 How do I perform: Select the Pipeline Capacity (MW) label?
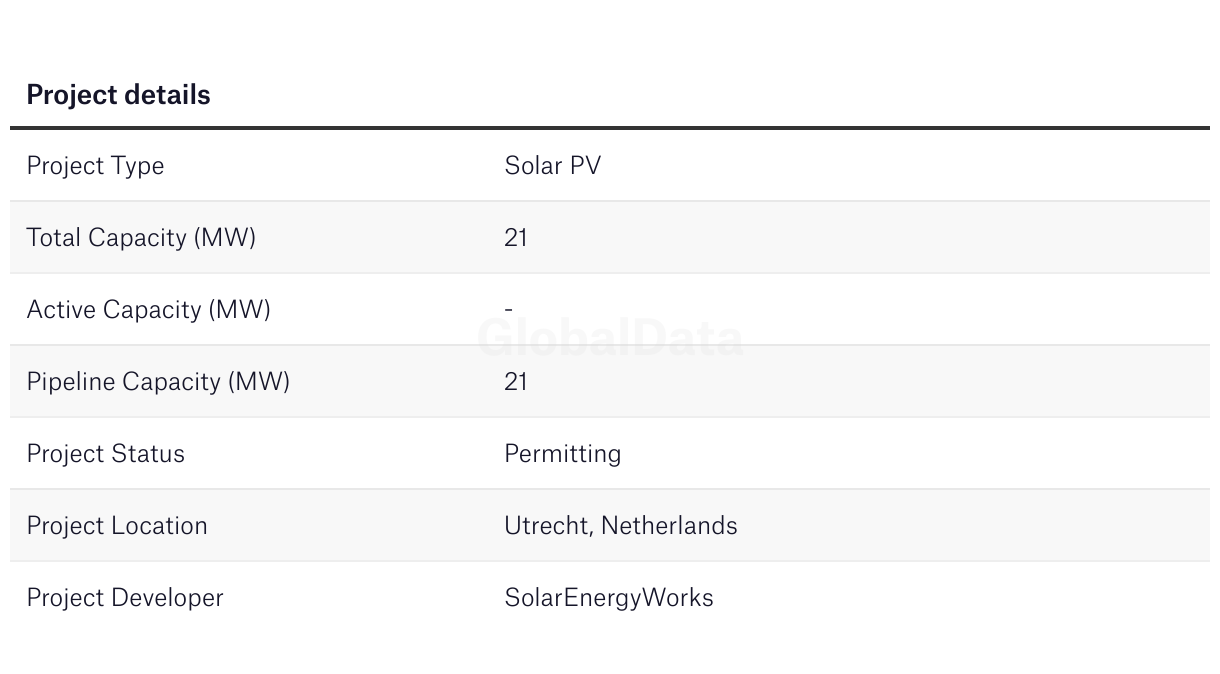point(158,382)
